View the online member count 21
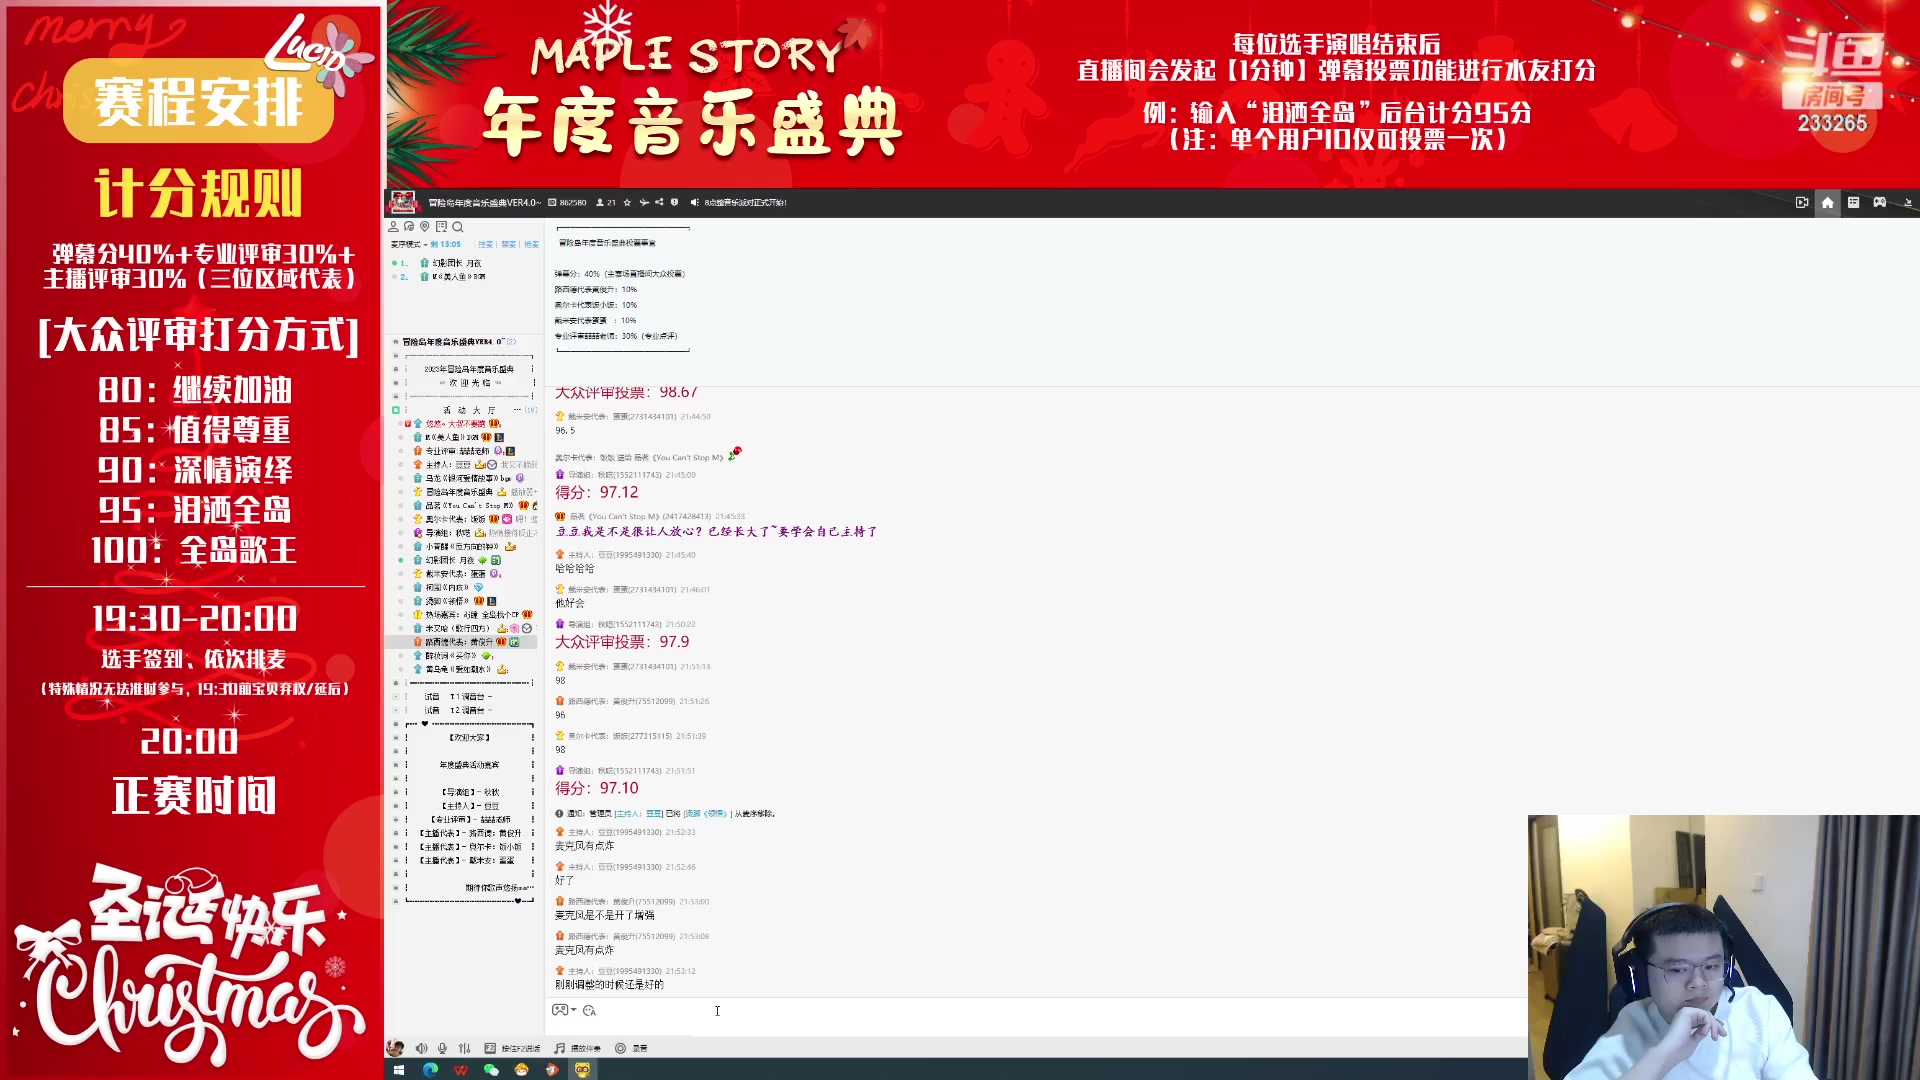The image size is (1920, 1080). coord(606,202)
